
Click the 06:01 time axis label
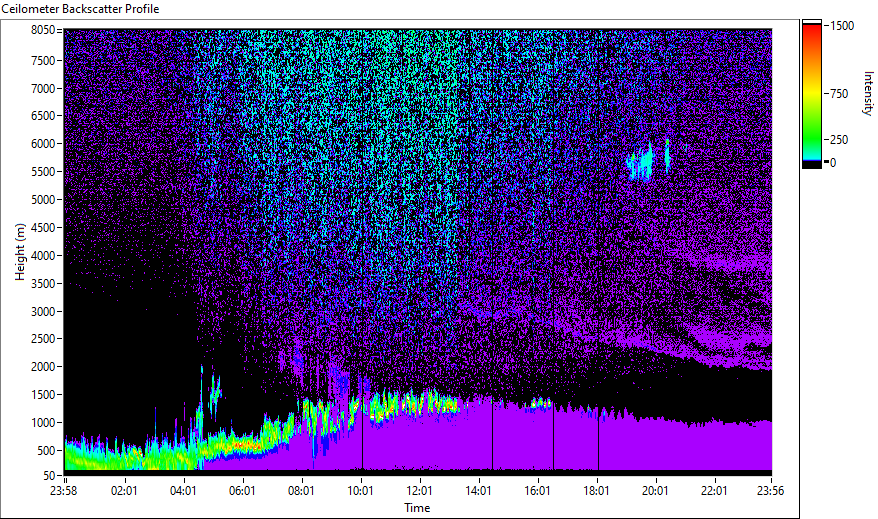point(242,491)
